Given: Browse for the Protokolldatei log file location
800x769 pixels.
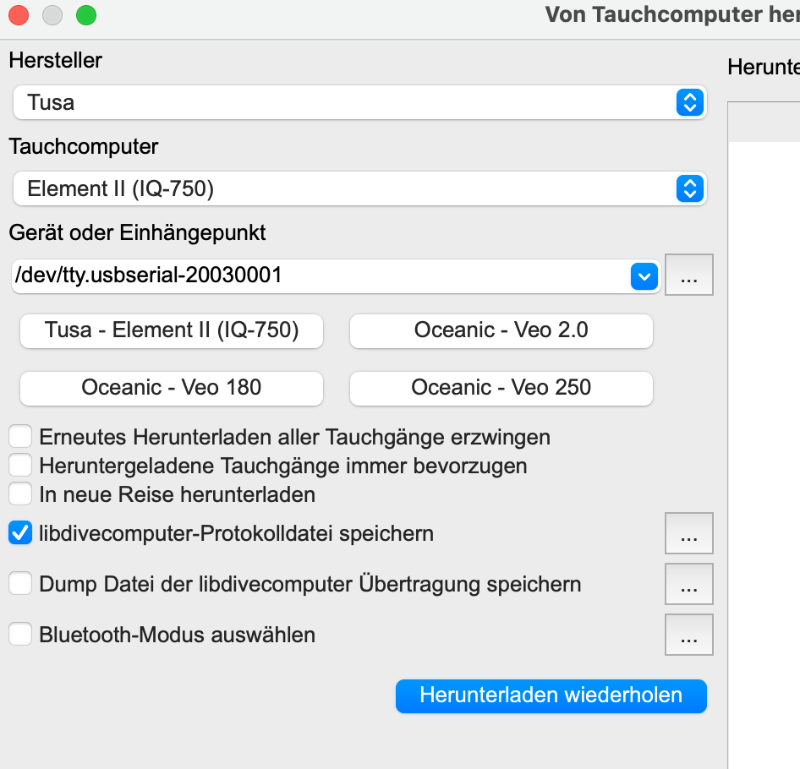Looking at the screenshot, I should point(689,533).
